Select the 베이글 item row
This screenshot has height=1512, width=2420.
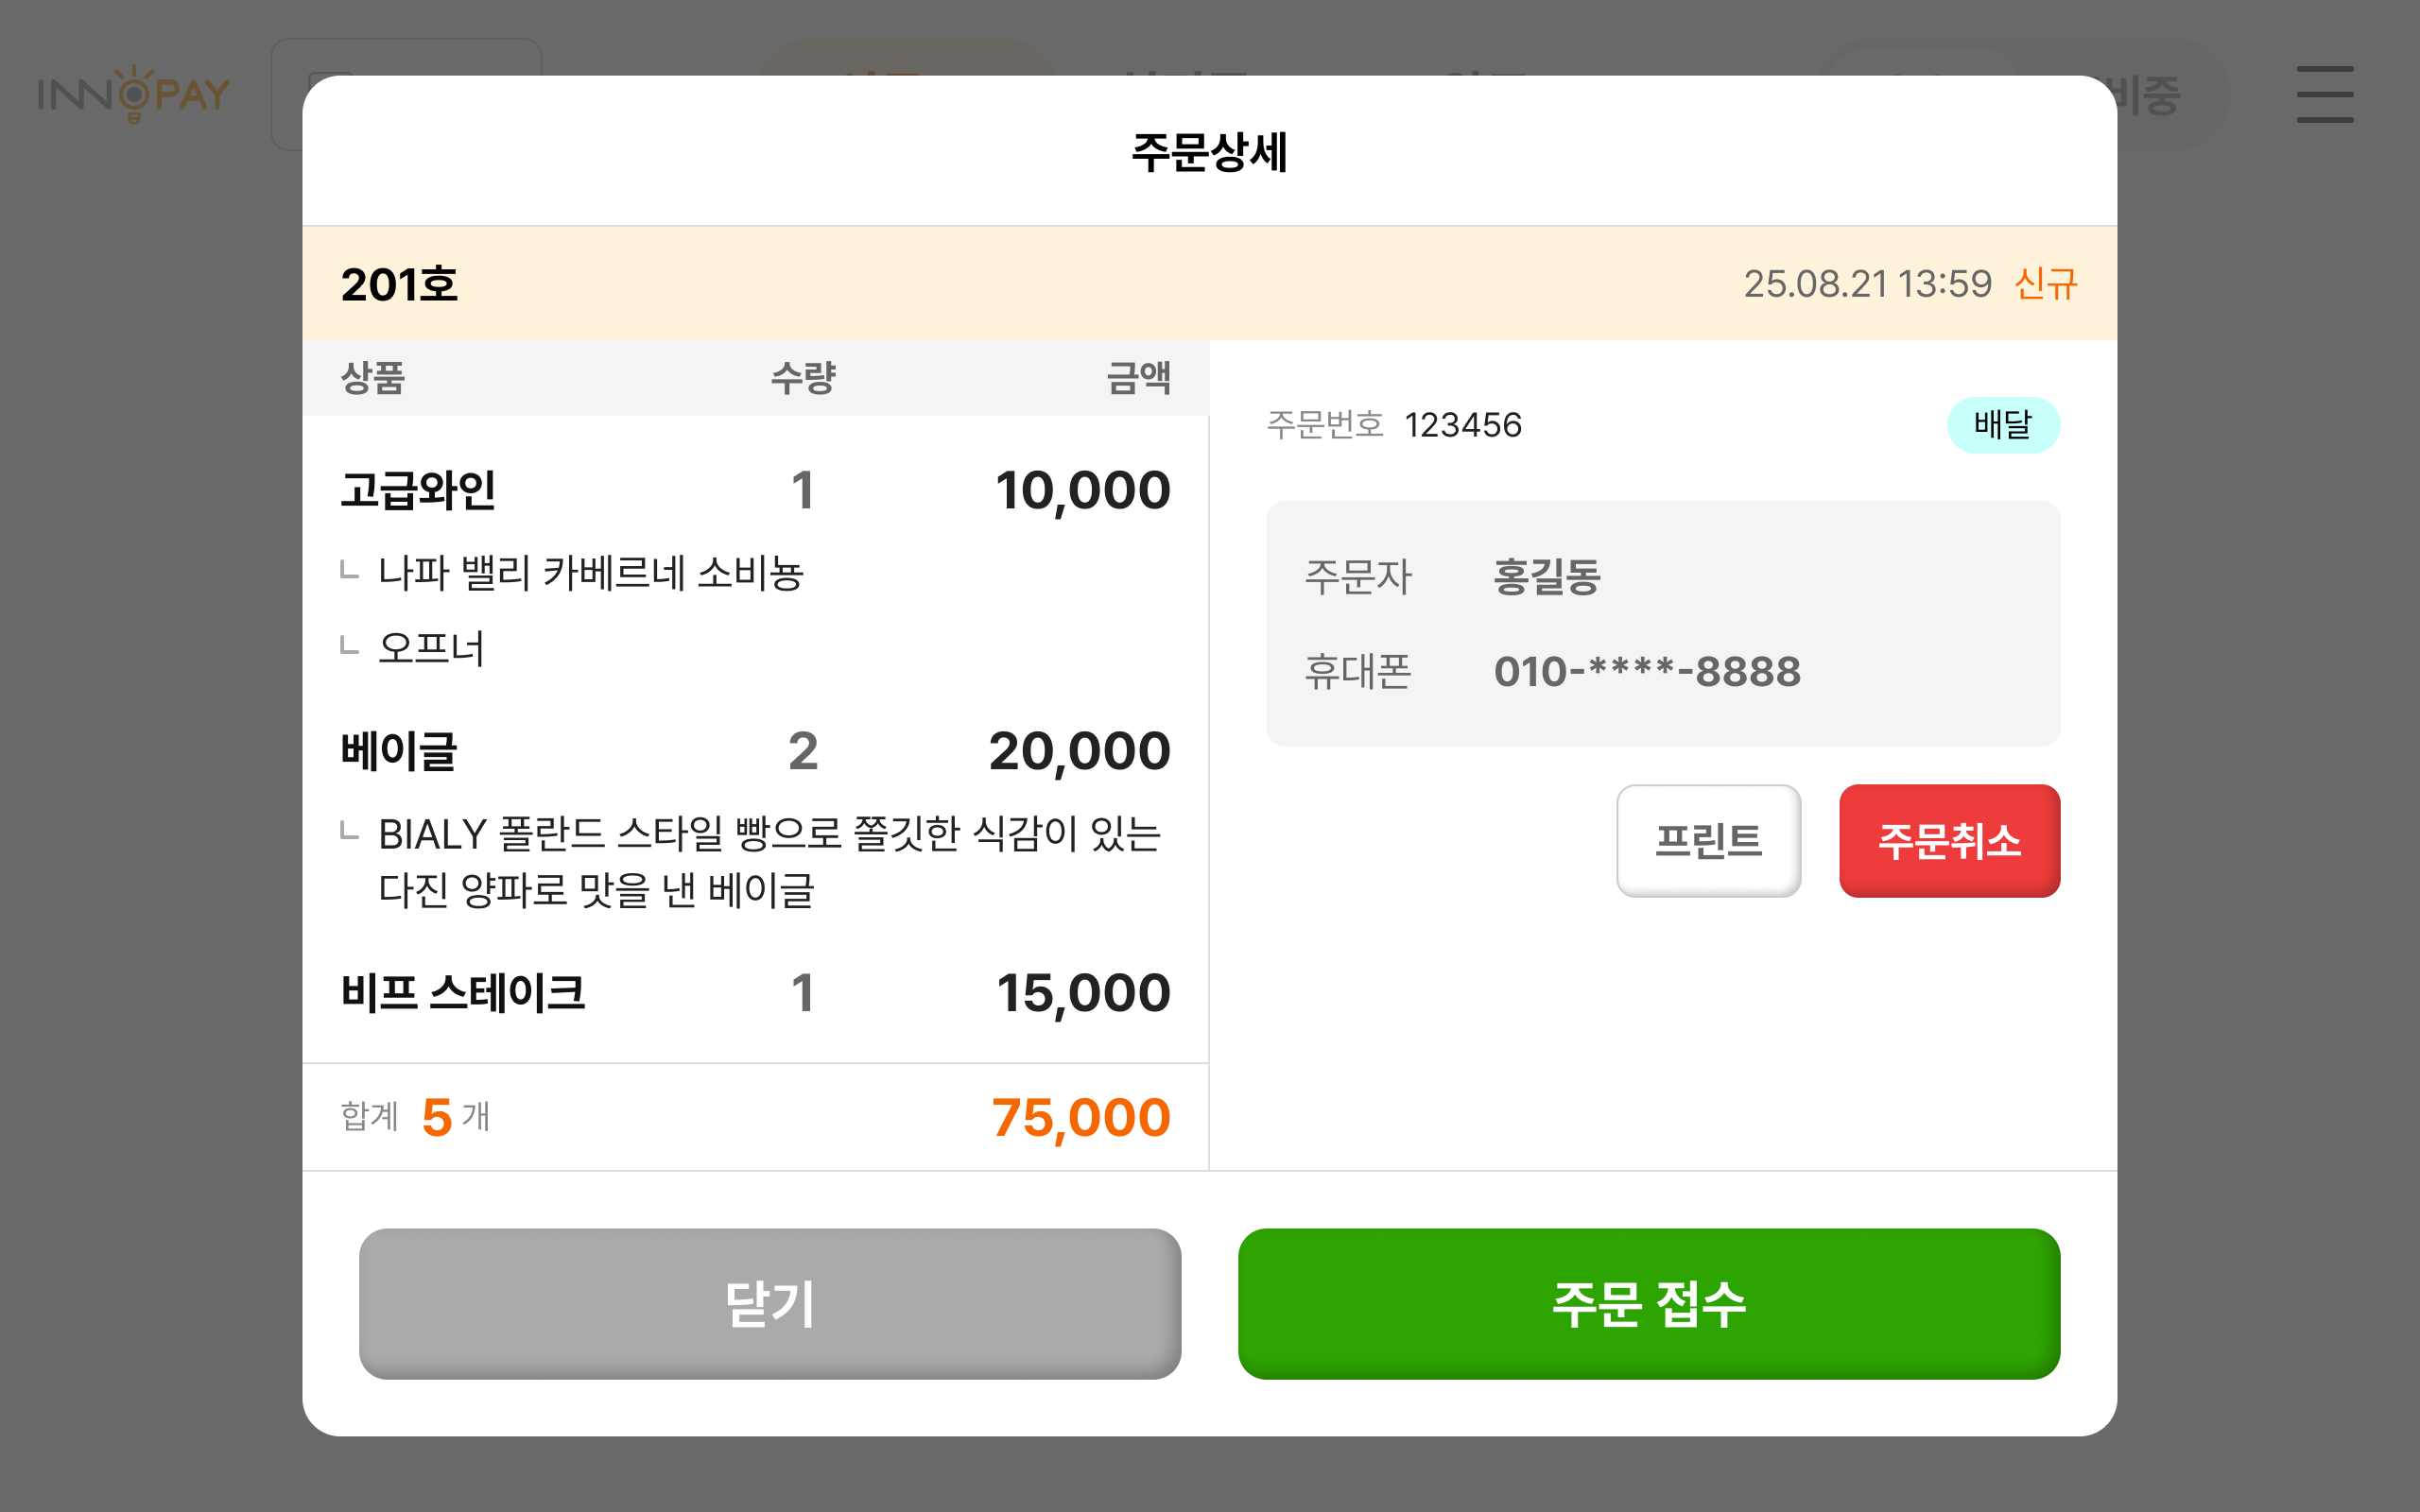click(x=399, y=751)
